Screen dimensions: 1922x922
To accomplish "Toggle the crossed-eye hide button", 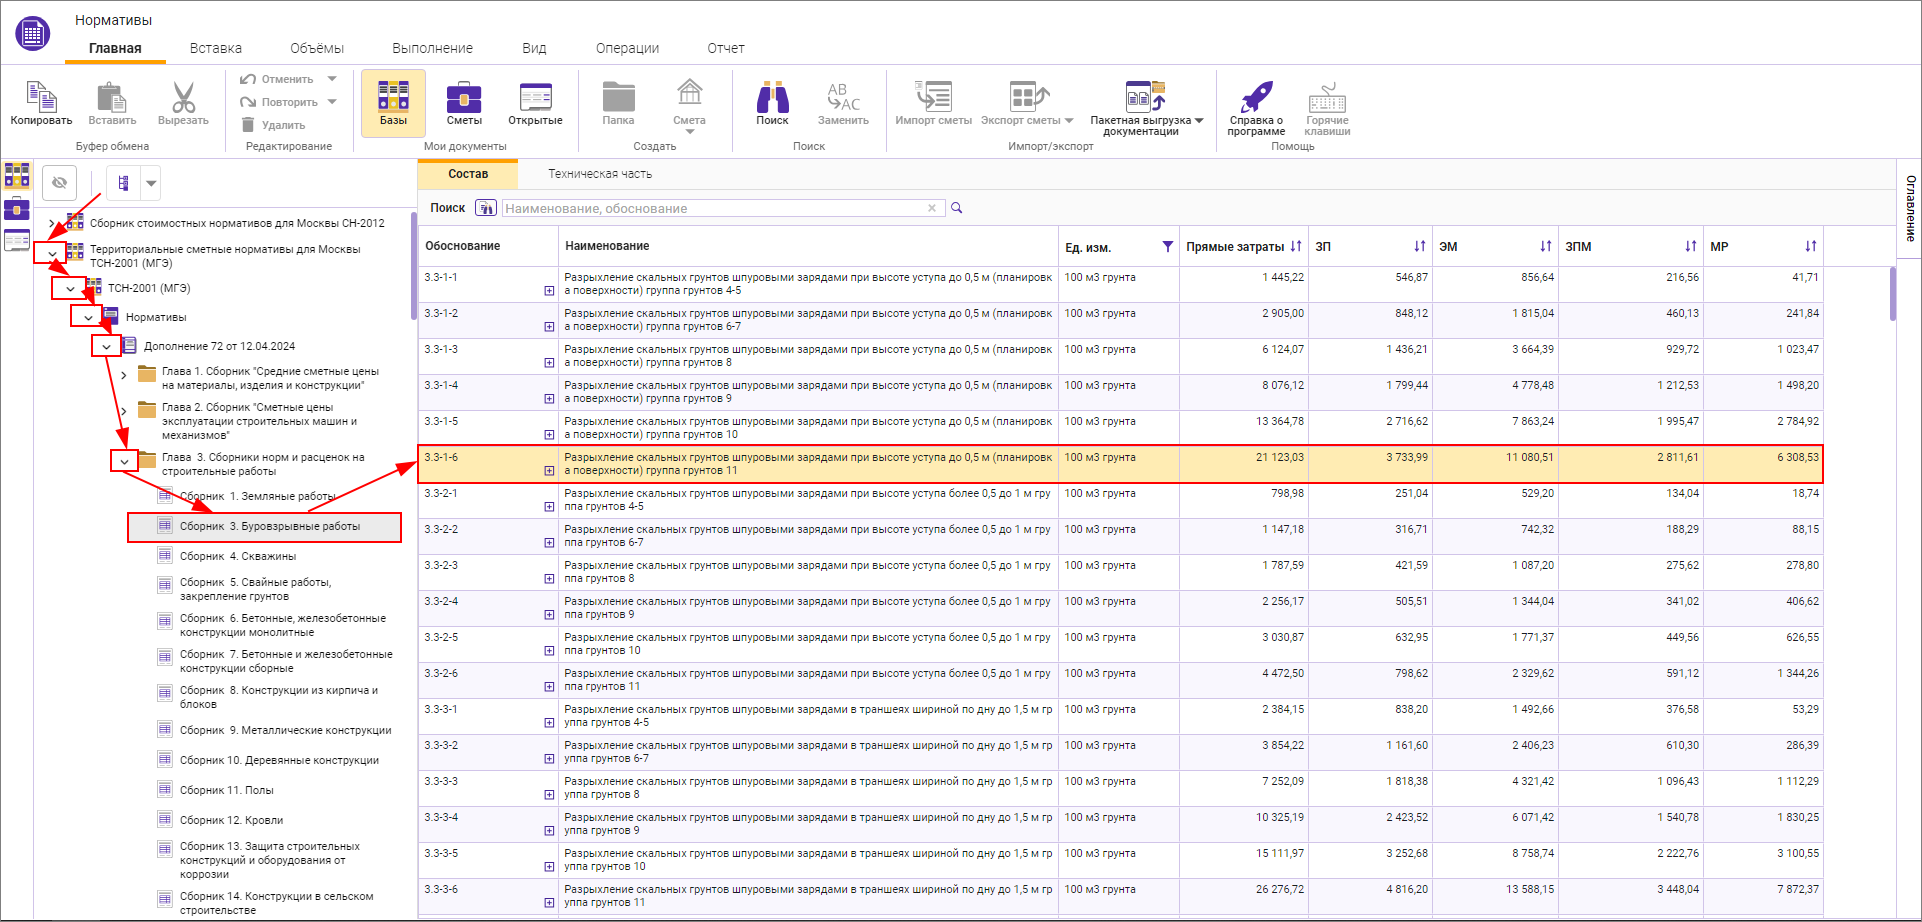I will coord(60,182).
